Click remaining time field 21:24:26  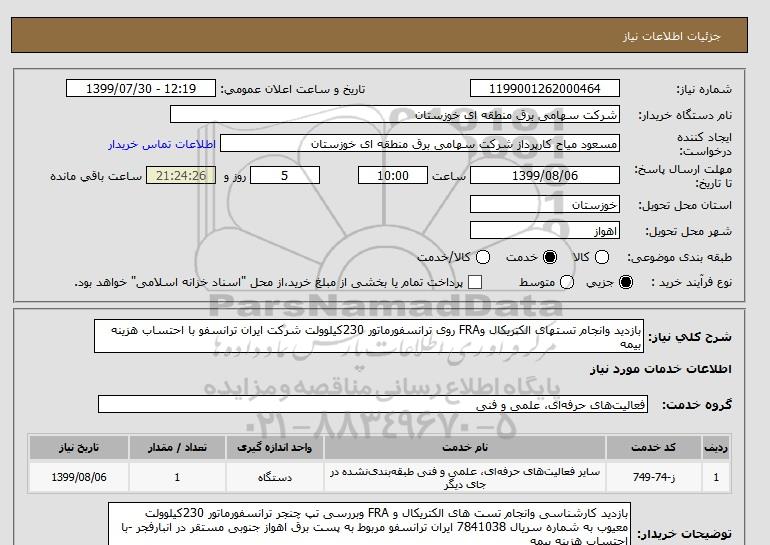coord(181,175)
